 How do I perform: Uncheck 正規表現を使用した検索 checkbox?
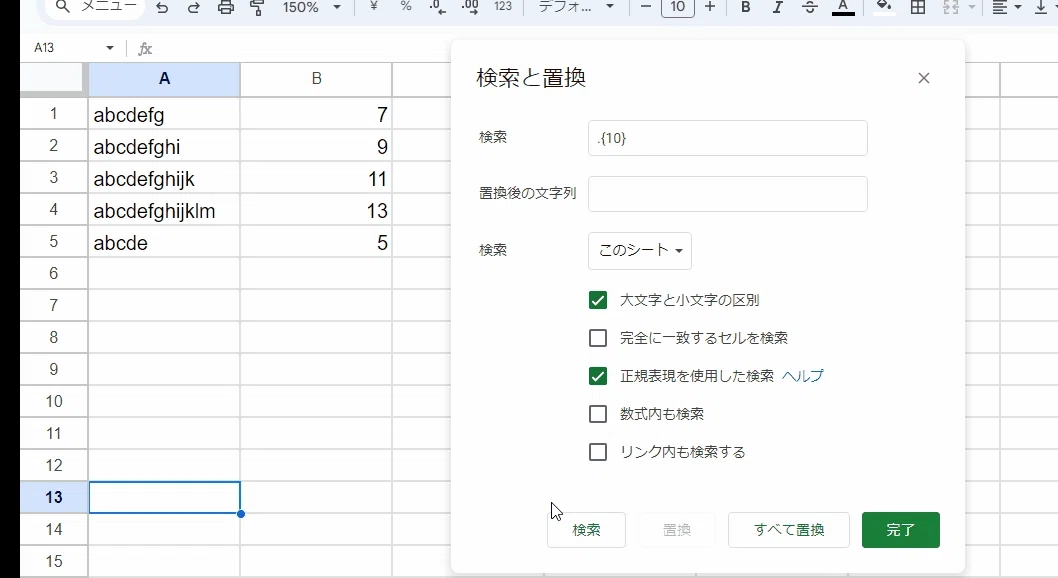click(598, 376)
